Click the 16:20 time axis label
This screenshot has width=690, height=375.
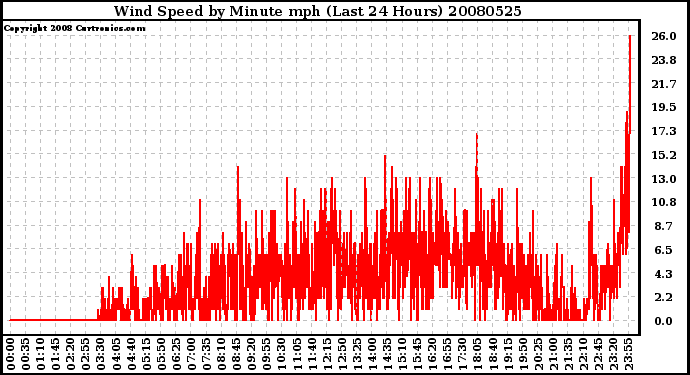pos(433,354)
